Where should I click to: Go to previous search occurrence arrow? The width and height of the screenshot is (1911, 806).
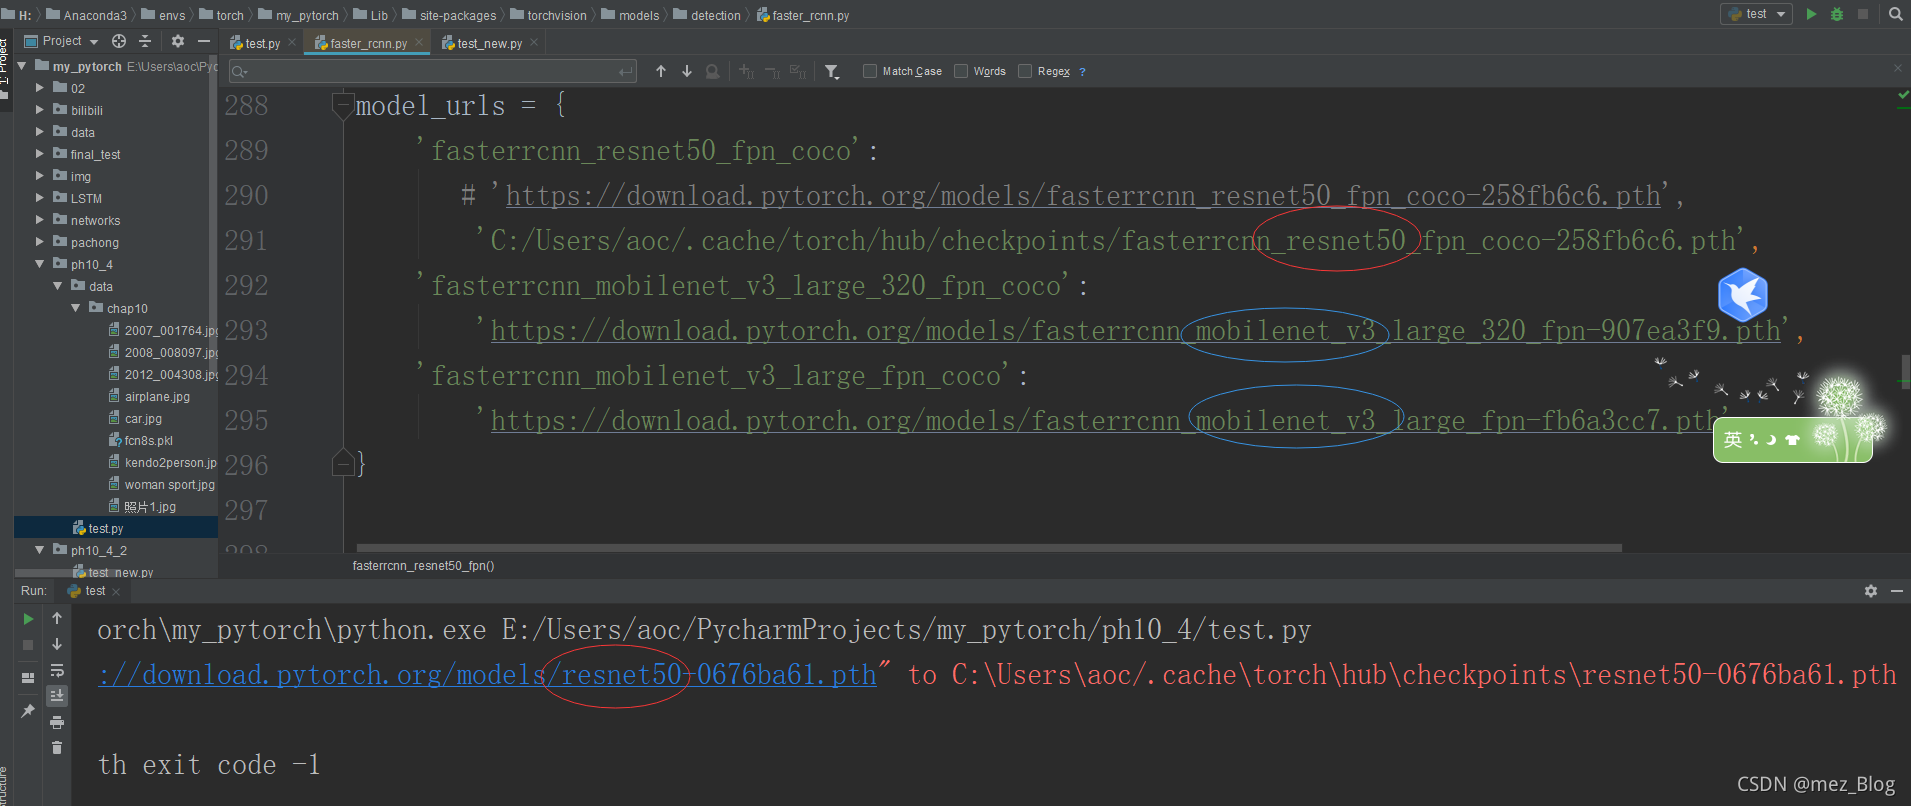pyautogui.click(x=661, y=71)
